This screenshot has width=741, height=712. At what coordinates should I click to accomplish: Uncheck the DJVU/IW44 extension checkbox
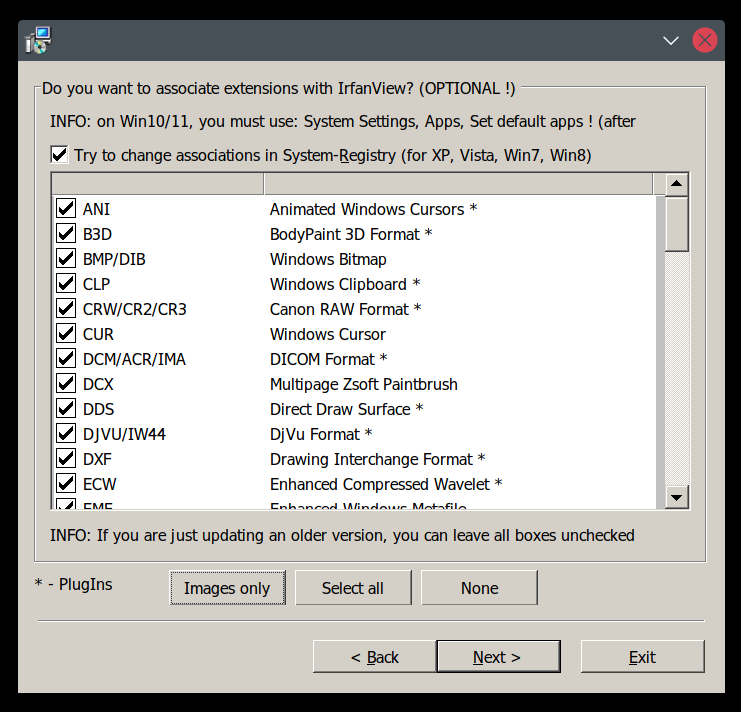tap(66, 434)
